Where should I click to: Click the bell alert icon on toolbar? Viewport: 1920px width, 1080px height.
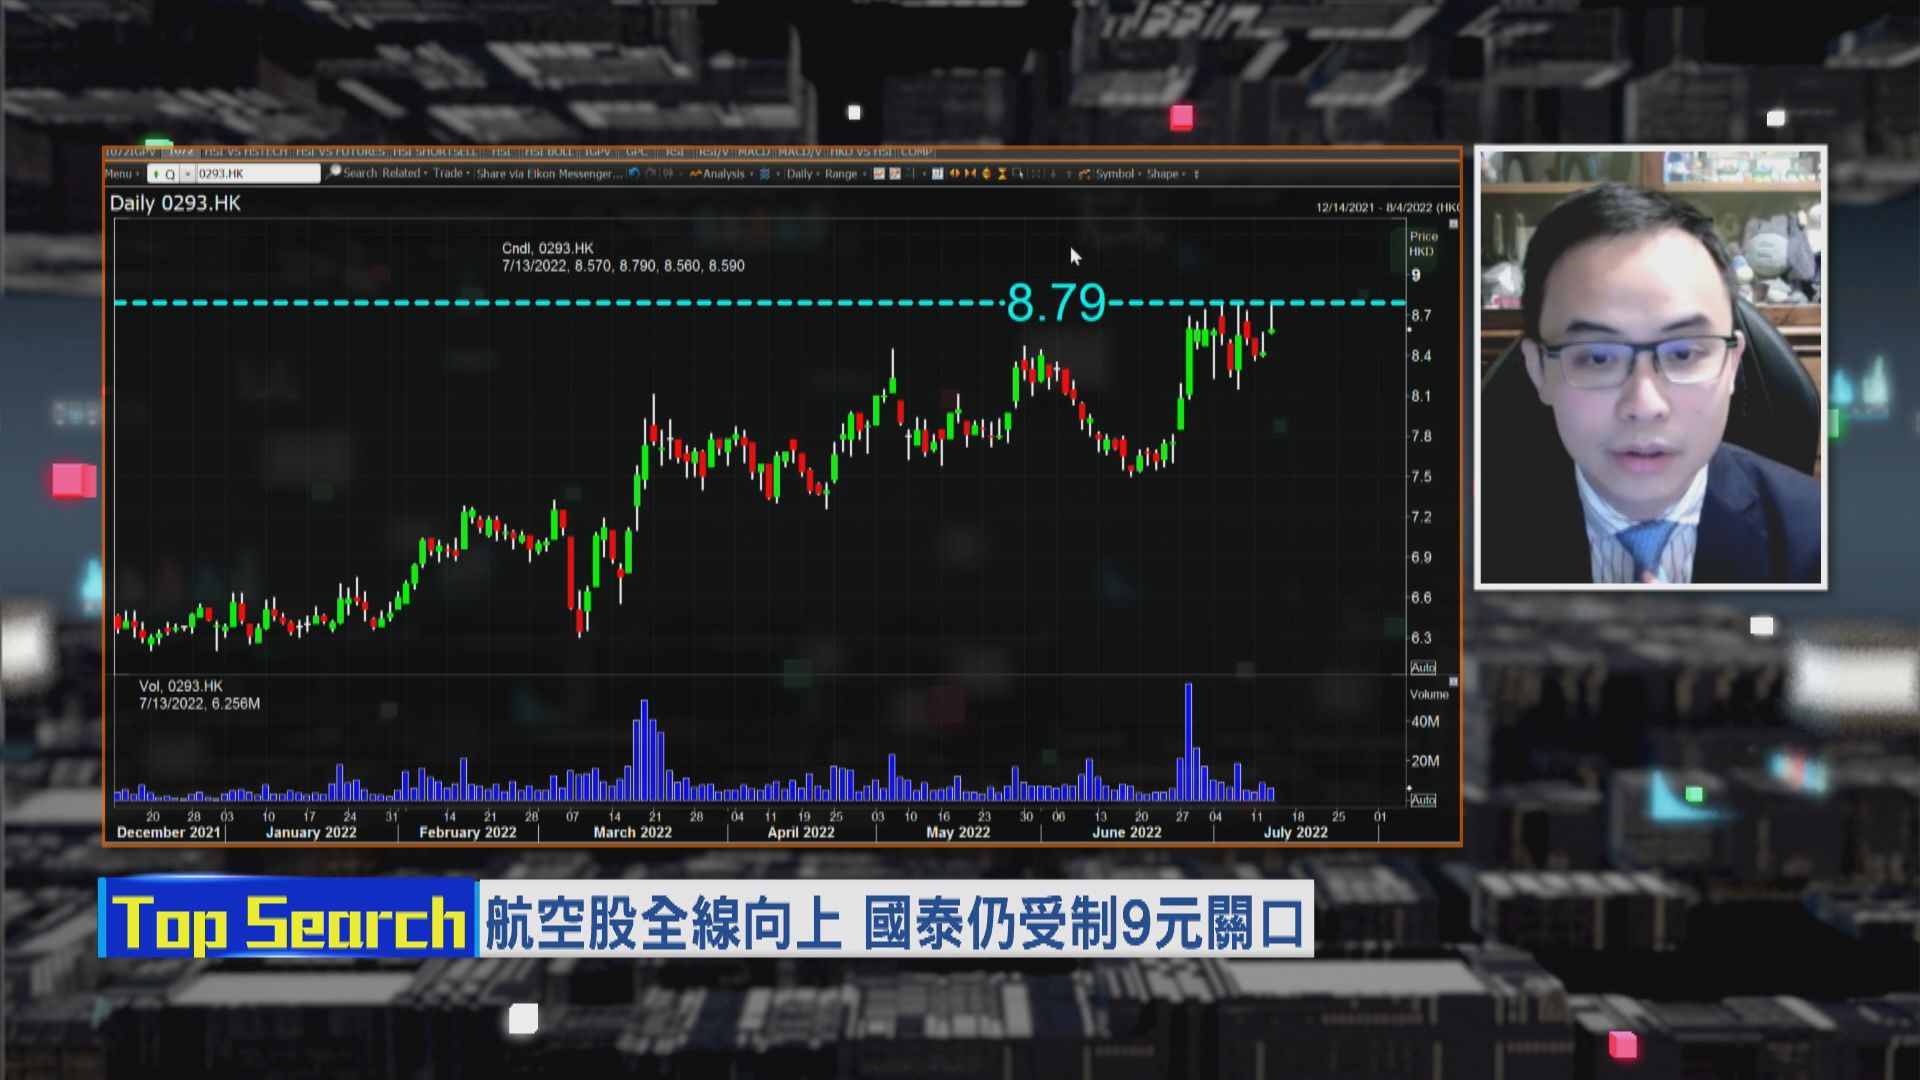tap(986, 173)
